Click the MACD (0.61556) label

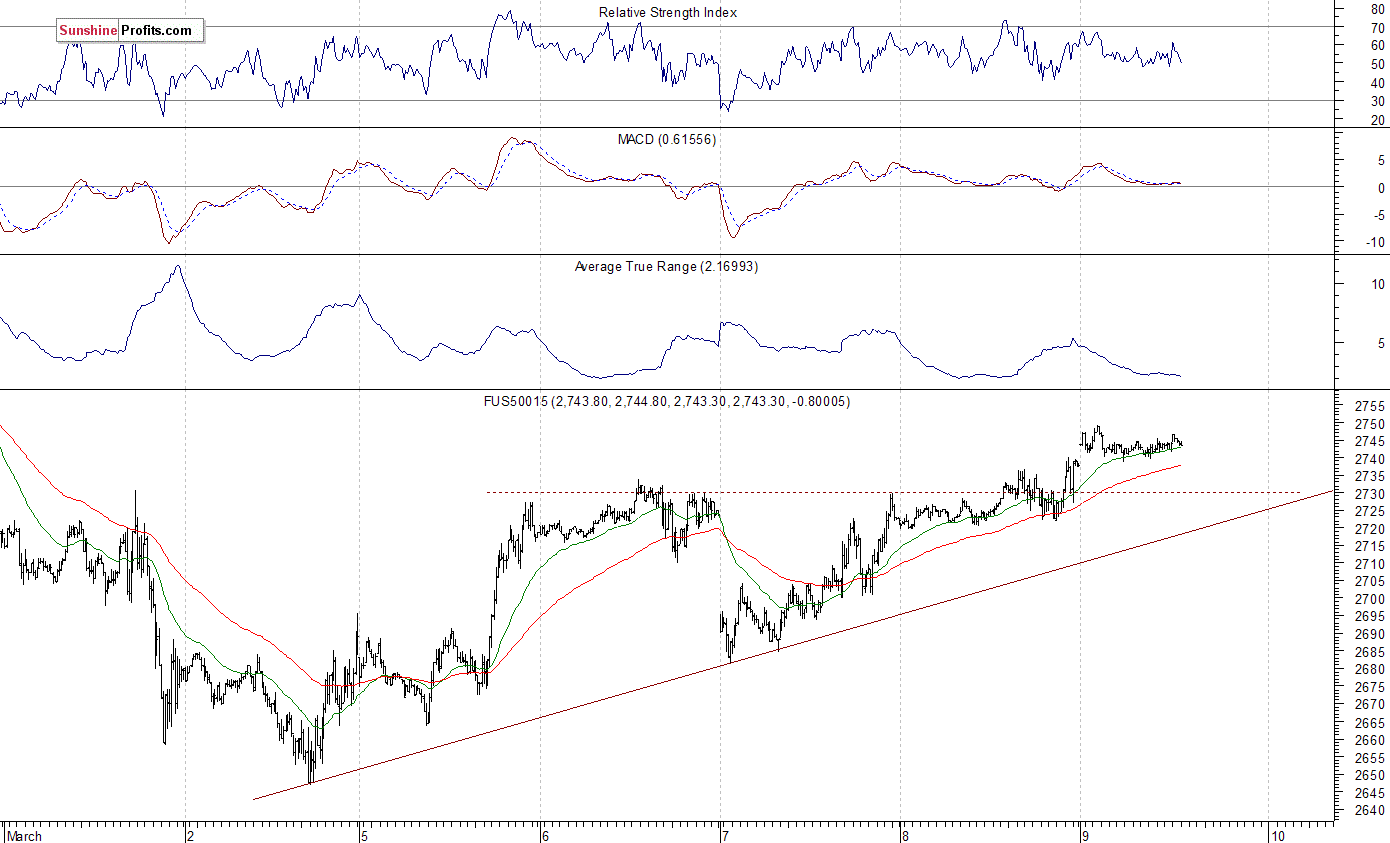[x=666, y=139]
